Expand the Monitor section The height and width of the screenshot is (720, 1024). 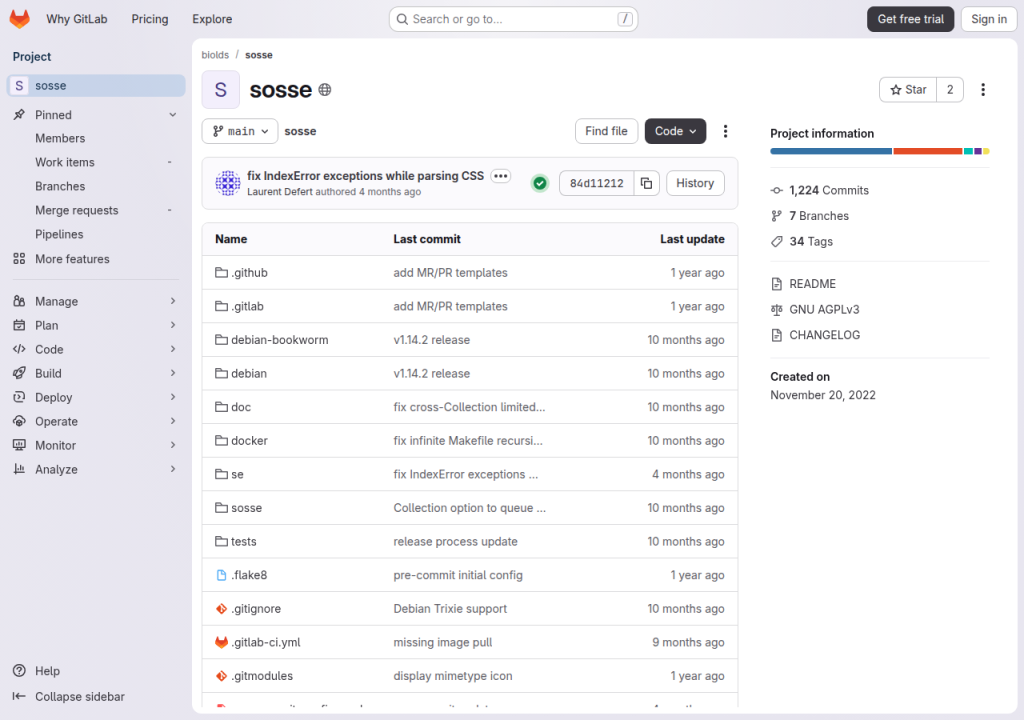point(95,446)
